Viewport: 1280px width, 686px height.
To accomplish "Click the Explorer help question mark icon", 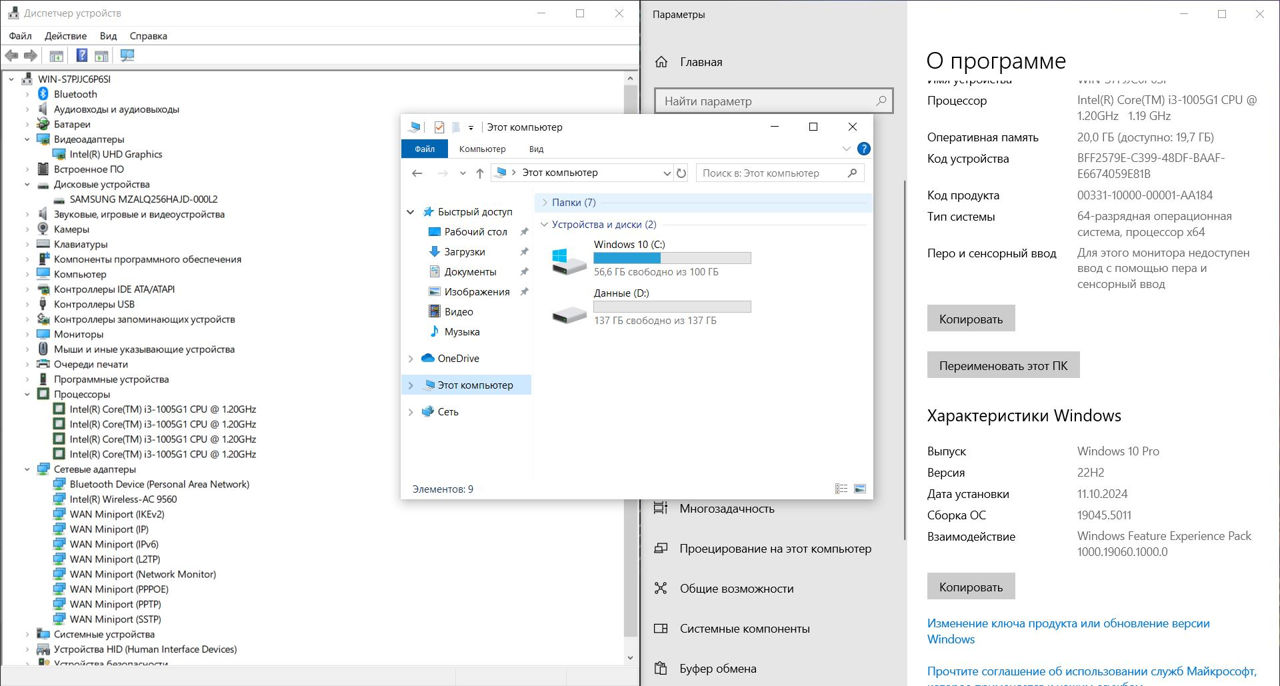I will (x=864, y=149).
